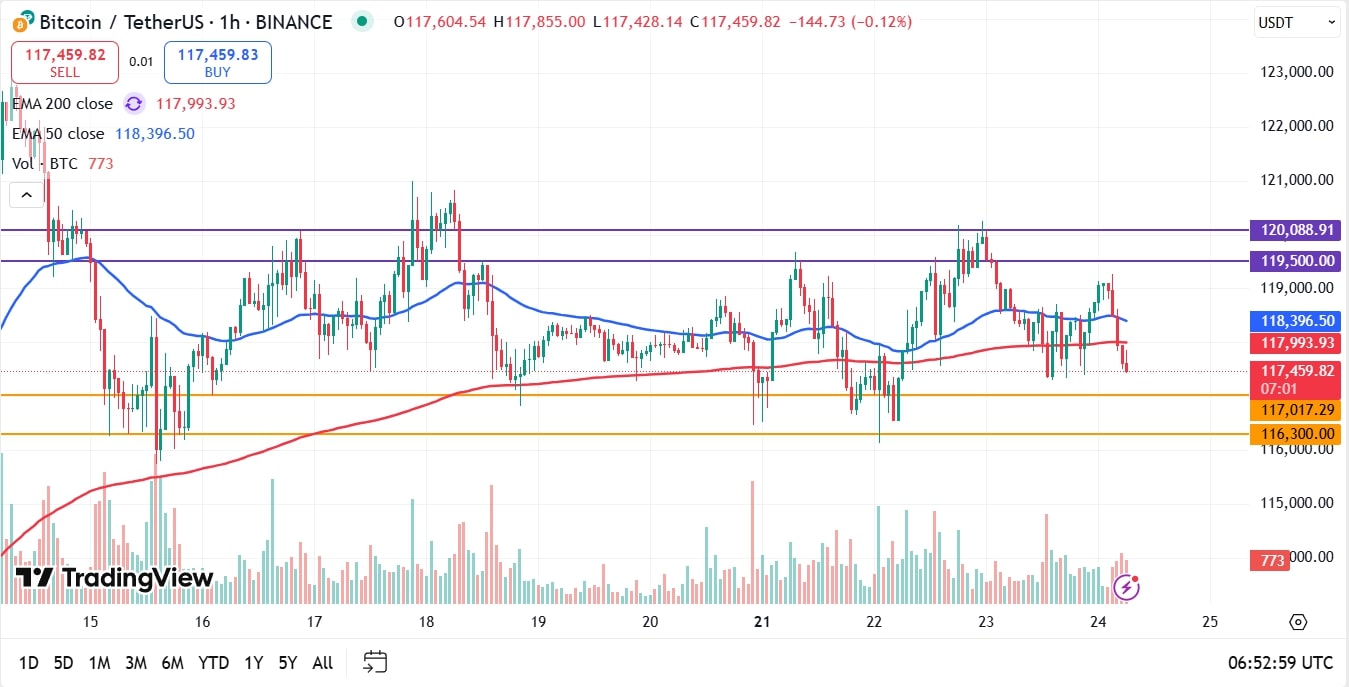Select the 1D time range
Viewport: 1349px width, 687px height.
point(29,662)
